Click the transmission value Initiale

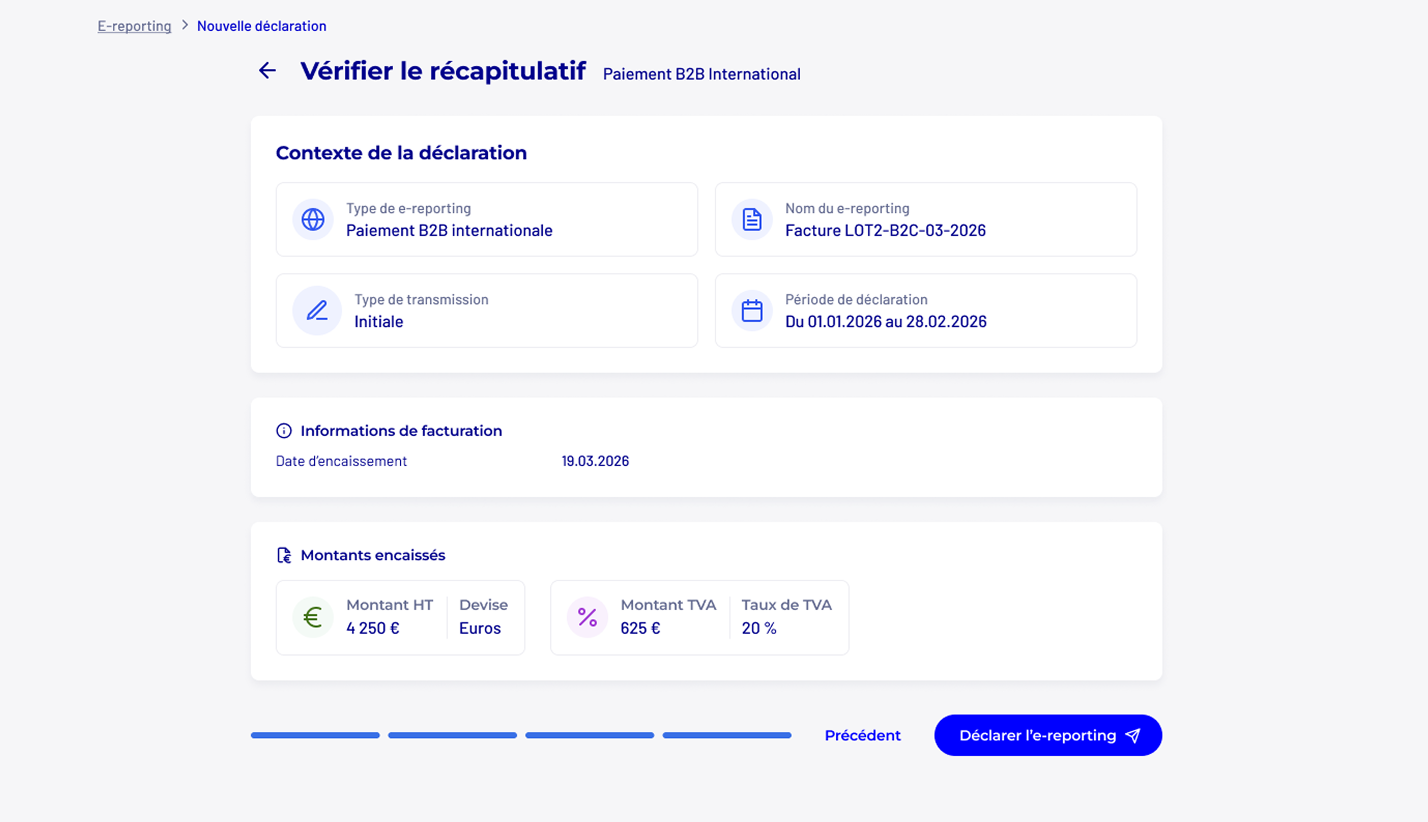point(379,322)
